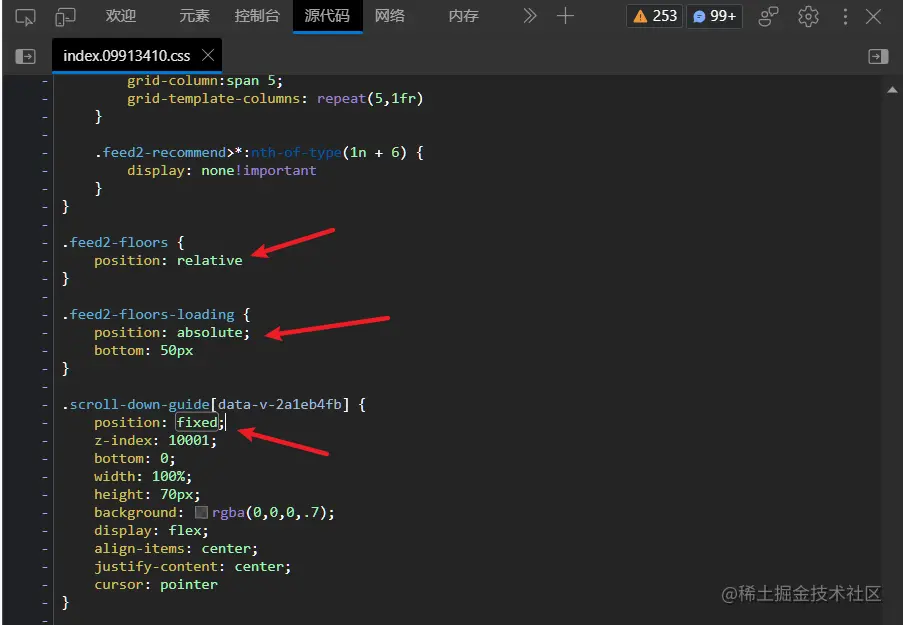Image resolution: width=903 pixels, height=625 pixels.
Task: Click the 'display: flex;' line
Action: tap(151, 530)
